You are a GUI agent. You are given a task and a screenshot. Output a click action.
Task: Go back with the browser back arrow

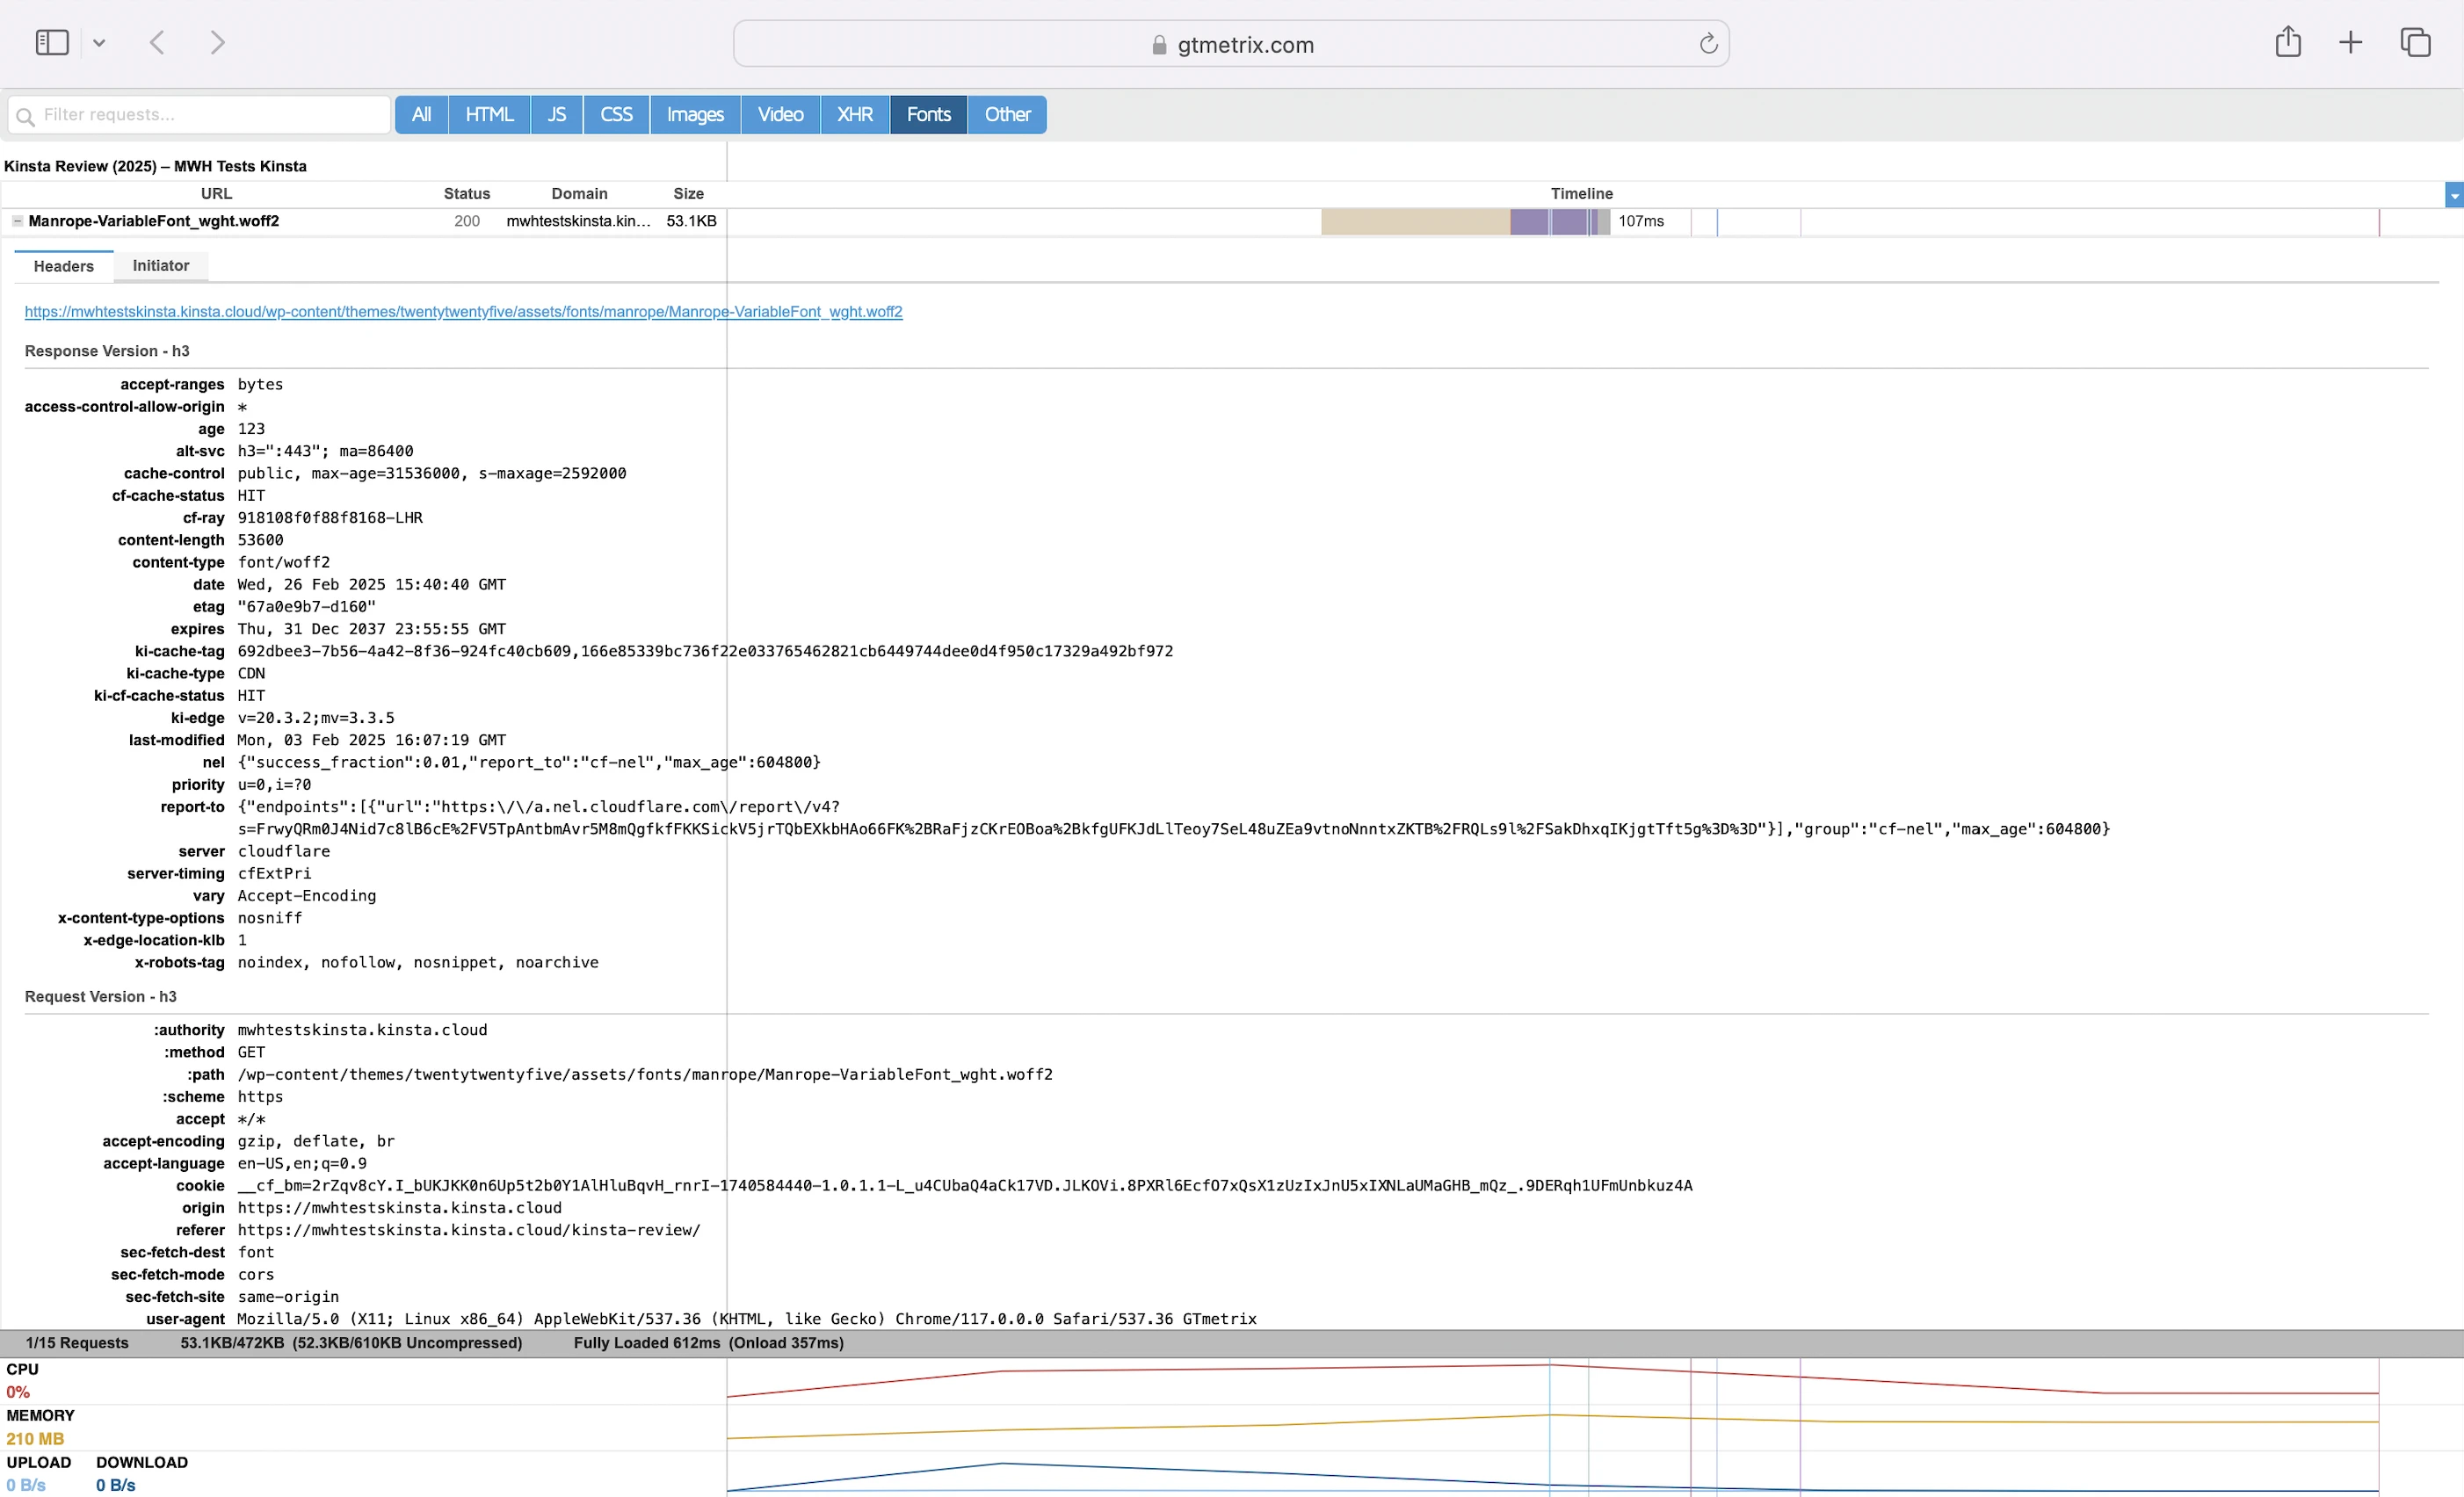coord(157,42)
